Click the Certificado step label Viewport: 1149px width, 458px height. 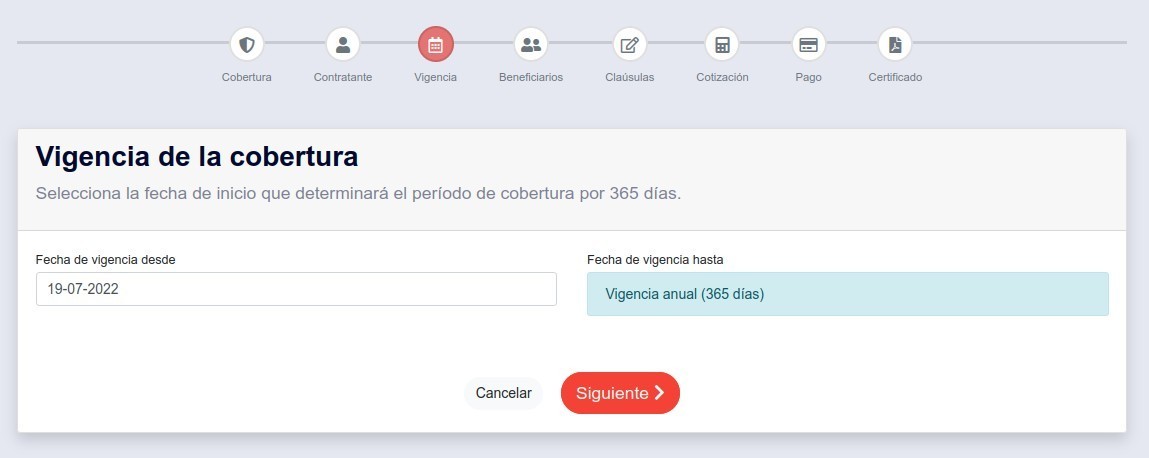pyautogui.click(x=895, y=77)
